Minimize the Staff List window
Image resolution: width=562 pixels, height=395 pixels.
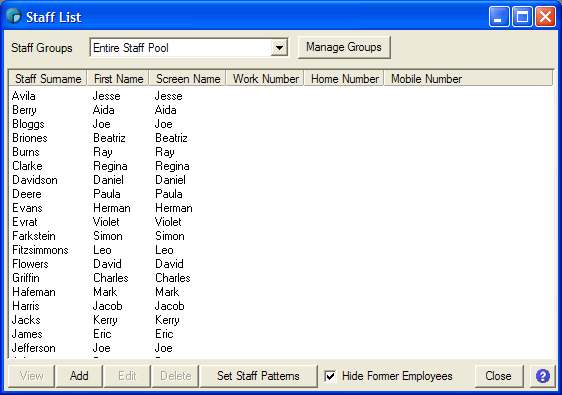[499, 17]
